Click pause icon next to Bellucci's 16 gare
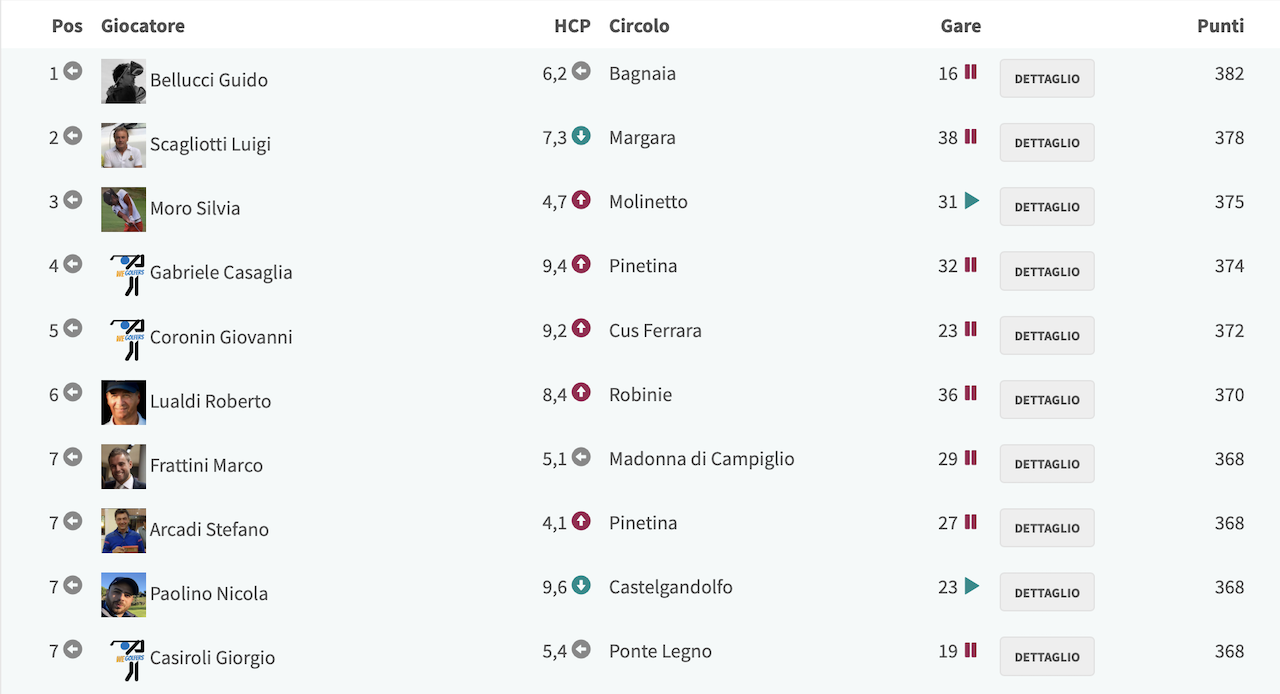The image size is (1280, 694). point(970,72)
